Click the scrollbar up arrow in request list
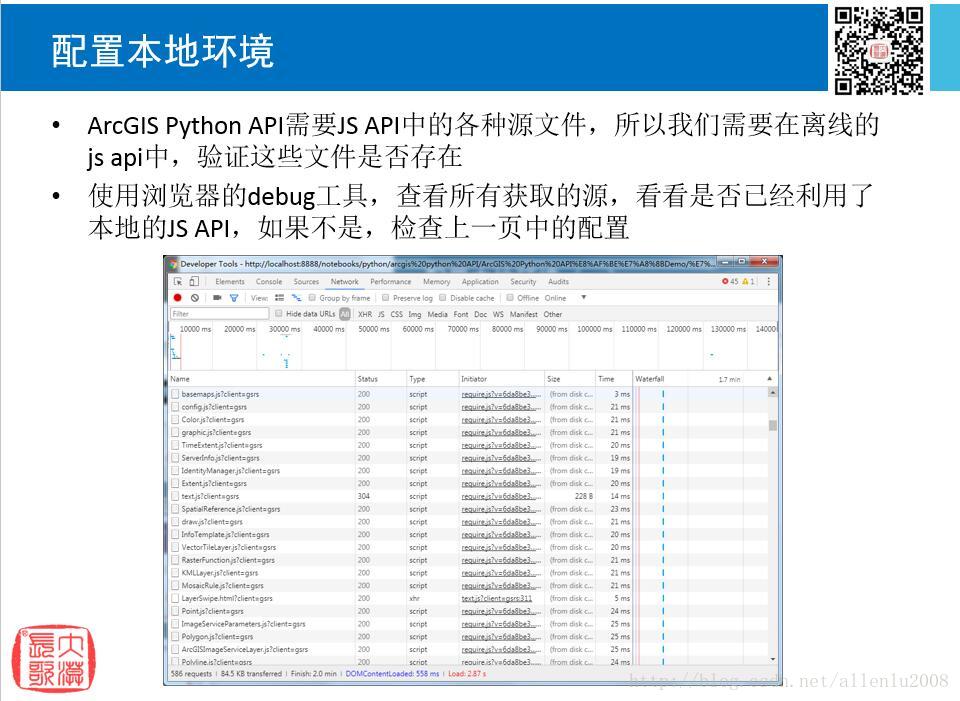This screenshot has height=701, width=960. [x=773, y=392]
